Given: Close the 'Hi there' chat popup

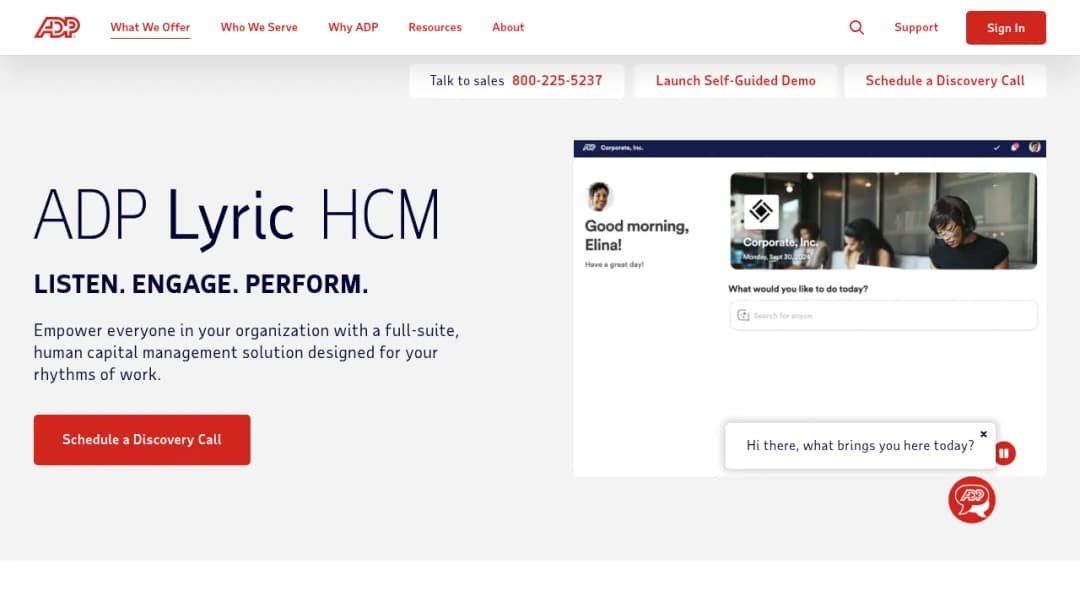Looking at the screenshot, I should [984, 434].
